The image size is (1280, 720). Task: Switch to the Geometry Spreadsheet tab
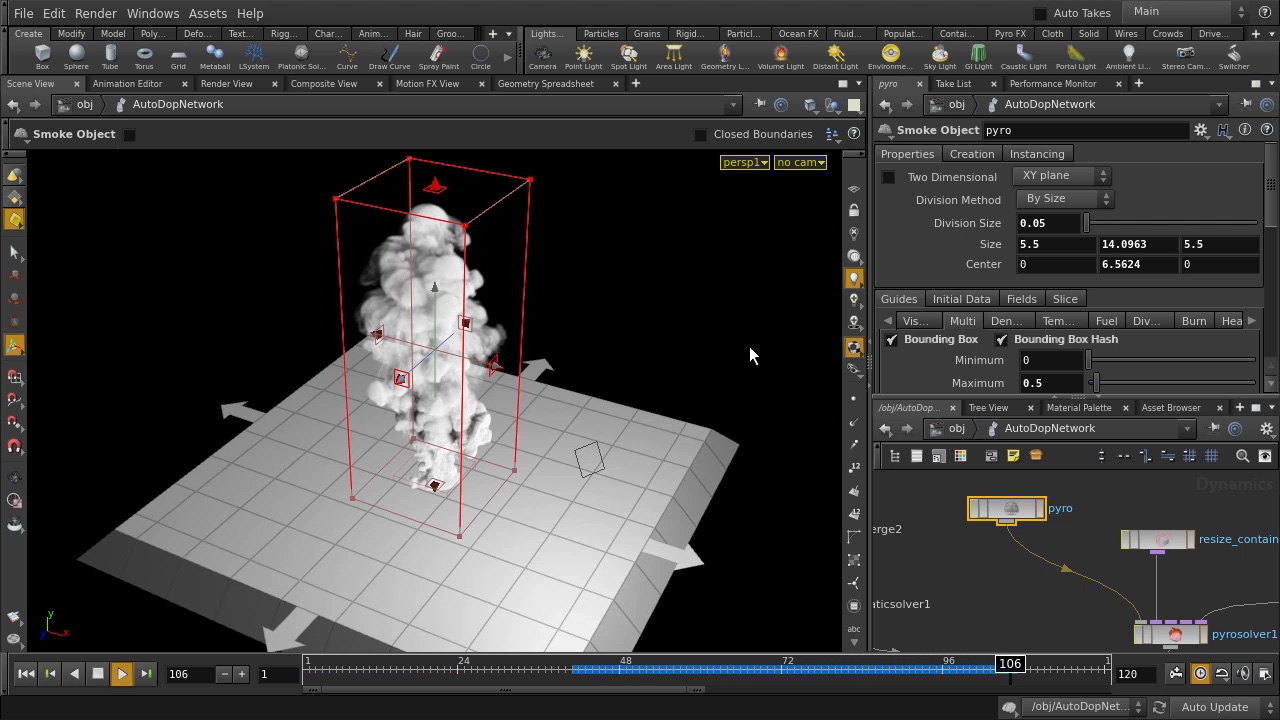pos(546,84)
